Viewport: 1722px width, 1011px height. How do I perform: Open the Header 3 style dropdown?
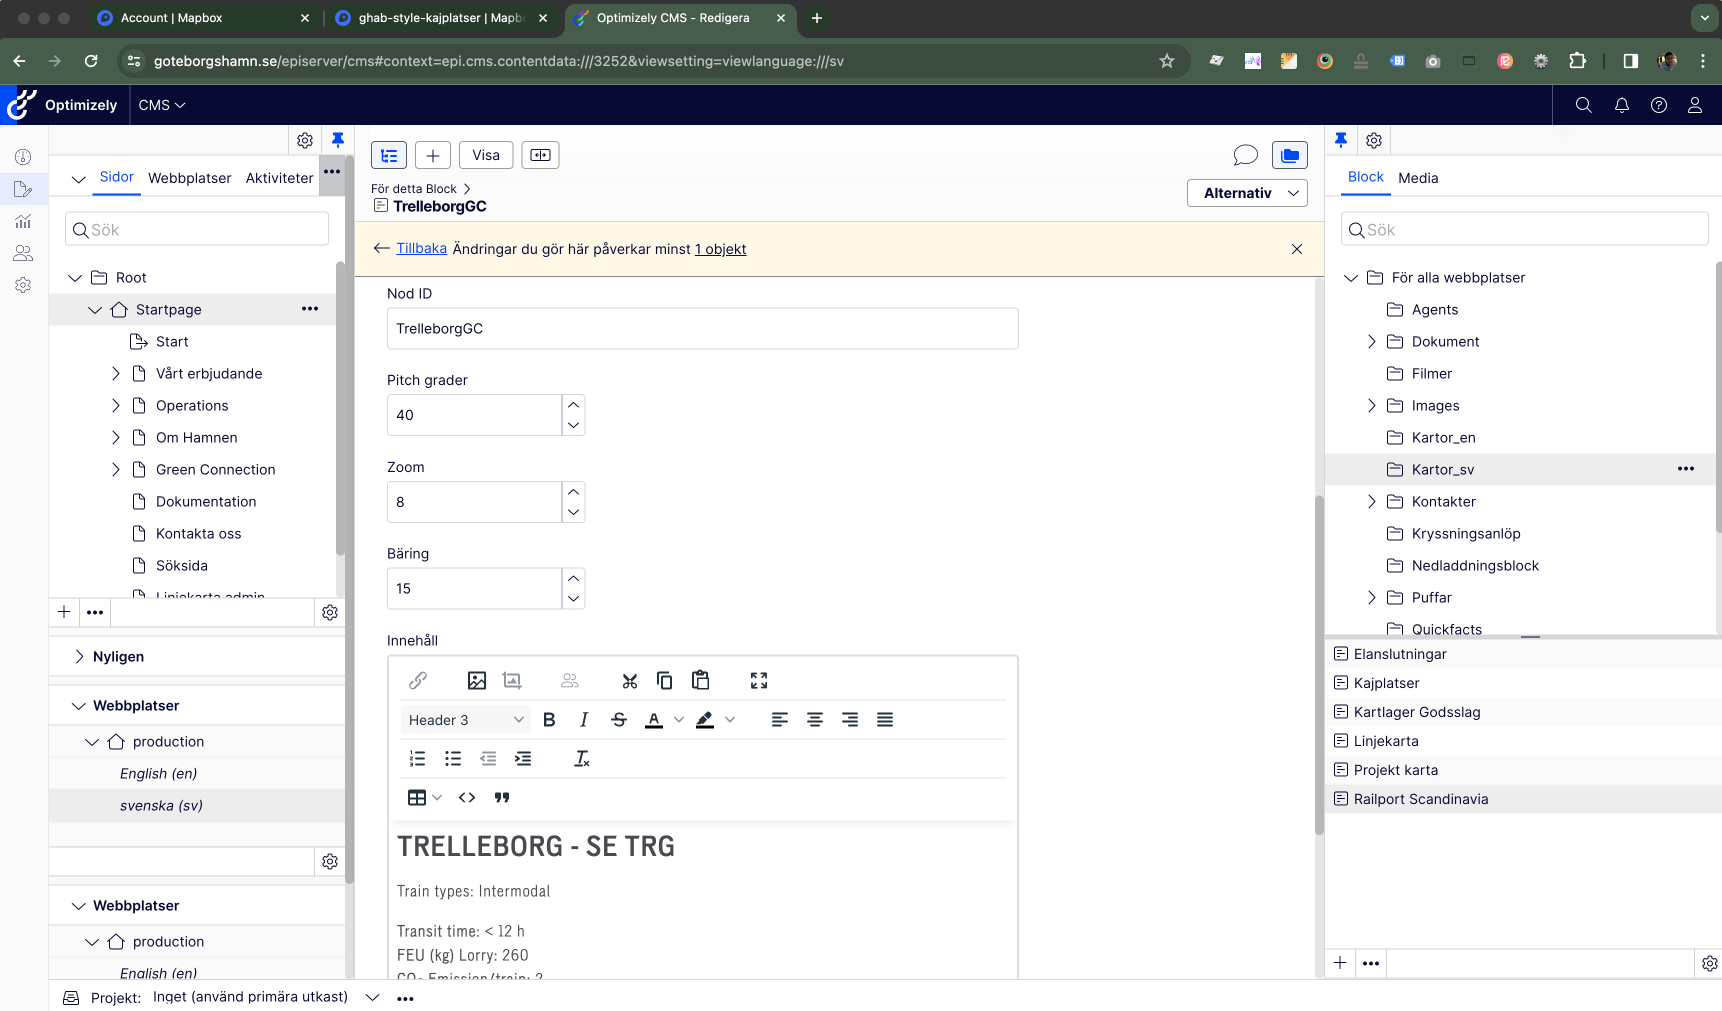466,720
